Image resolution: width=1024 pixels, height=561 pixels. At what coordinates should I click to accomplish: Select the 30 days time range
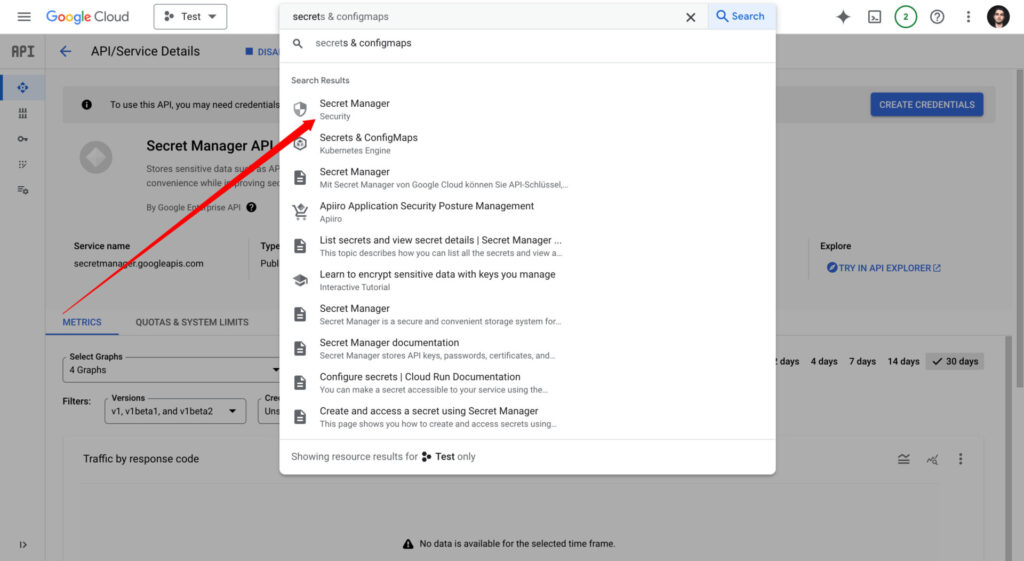coord(954,361)
